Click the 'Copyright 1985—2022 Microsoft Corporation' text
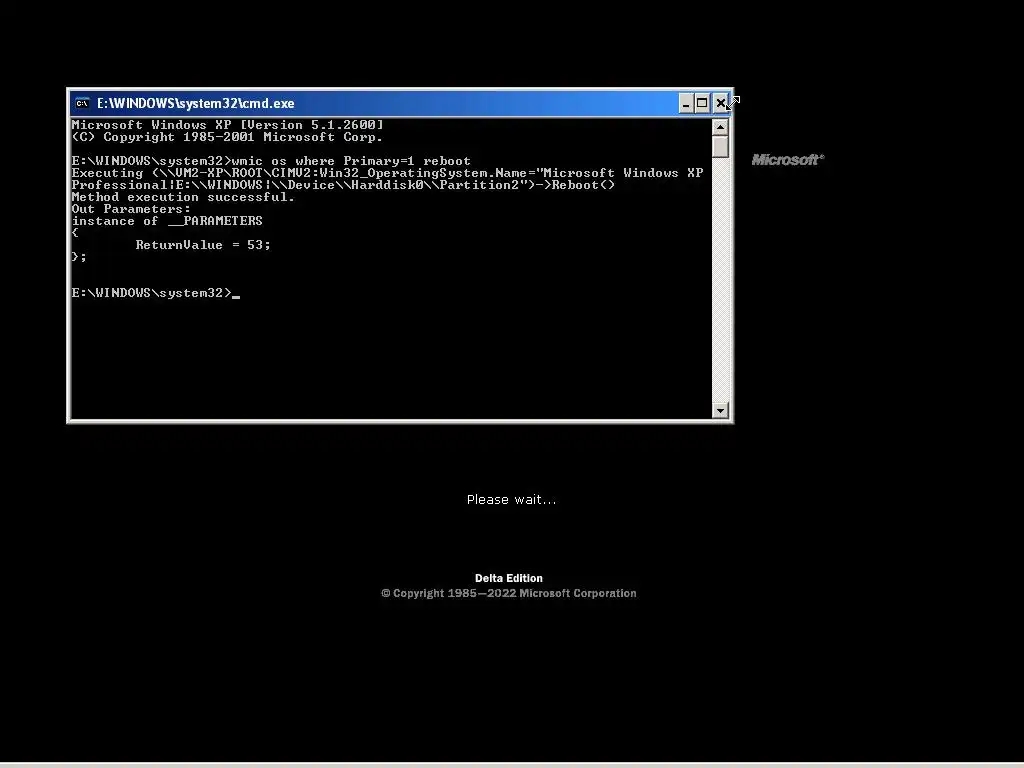The height and width of the screenshot is (768, 1024). [x=509, y=593]
